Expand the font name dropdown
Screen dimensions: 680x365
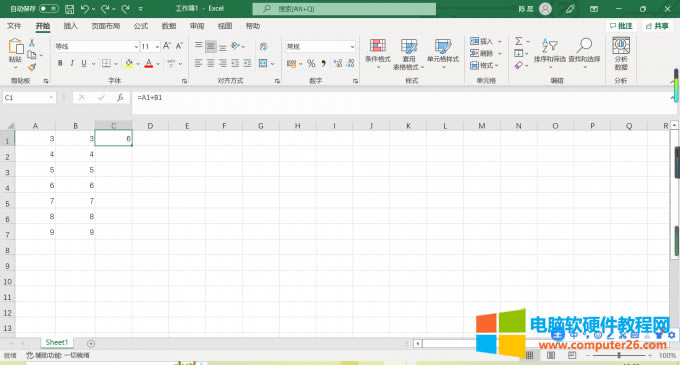[x=136, y=46]
